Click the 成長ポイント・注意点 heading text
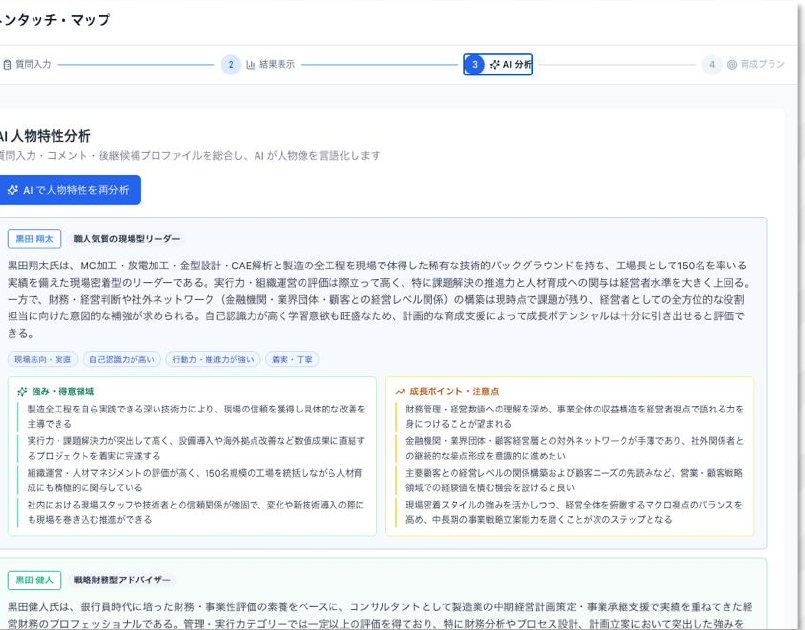Viewport: 805px width, 630px height. [x=454, y=392]
